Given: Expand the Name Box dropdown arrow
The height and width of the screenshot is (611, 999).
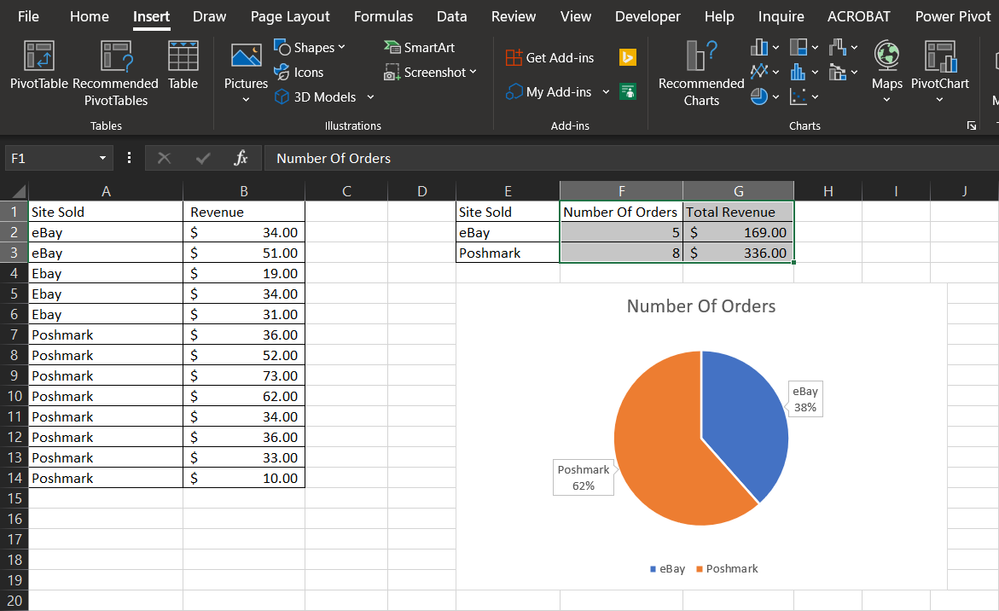Looking at the screenshot, I should coord(103,159).
